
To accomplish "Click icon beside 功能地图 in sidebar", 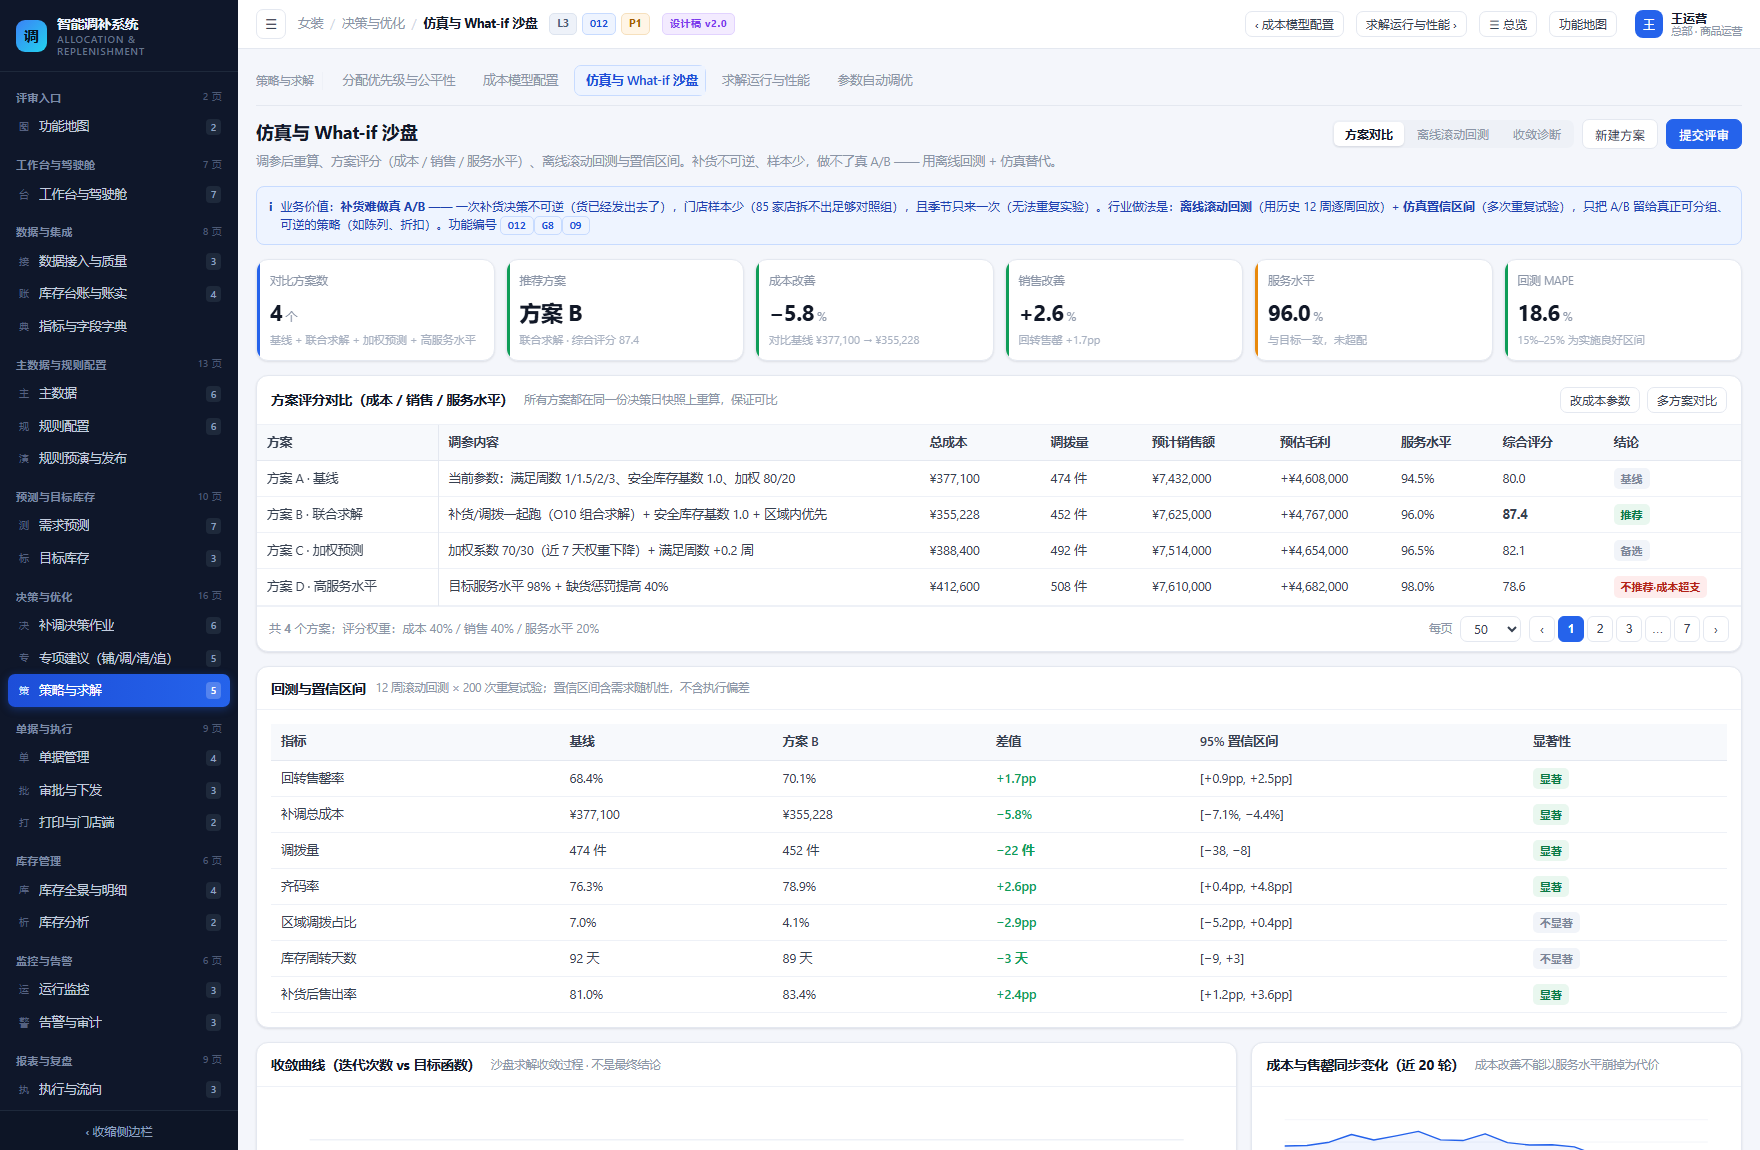I will pyautogui.click(x=24, y=127).
